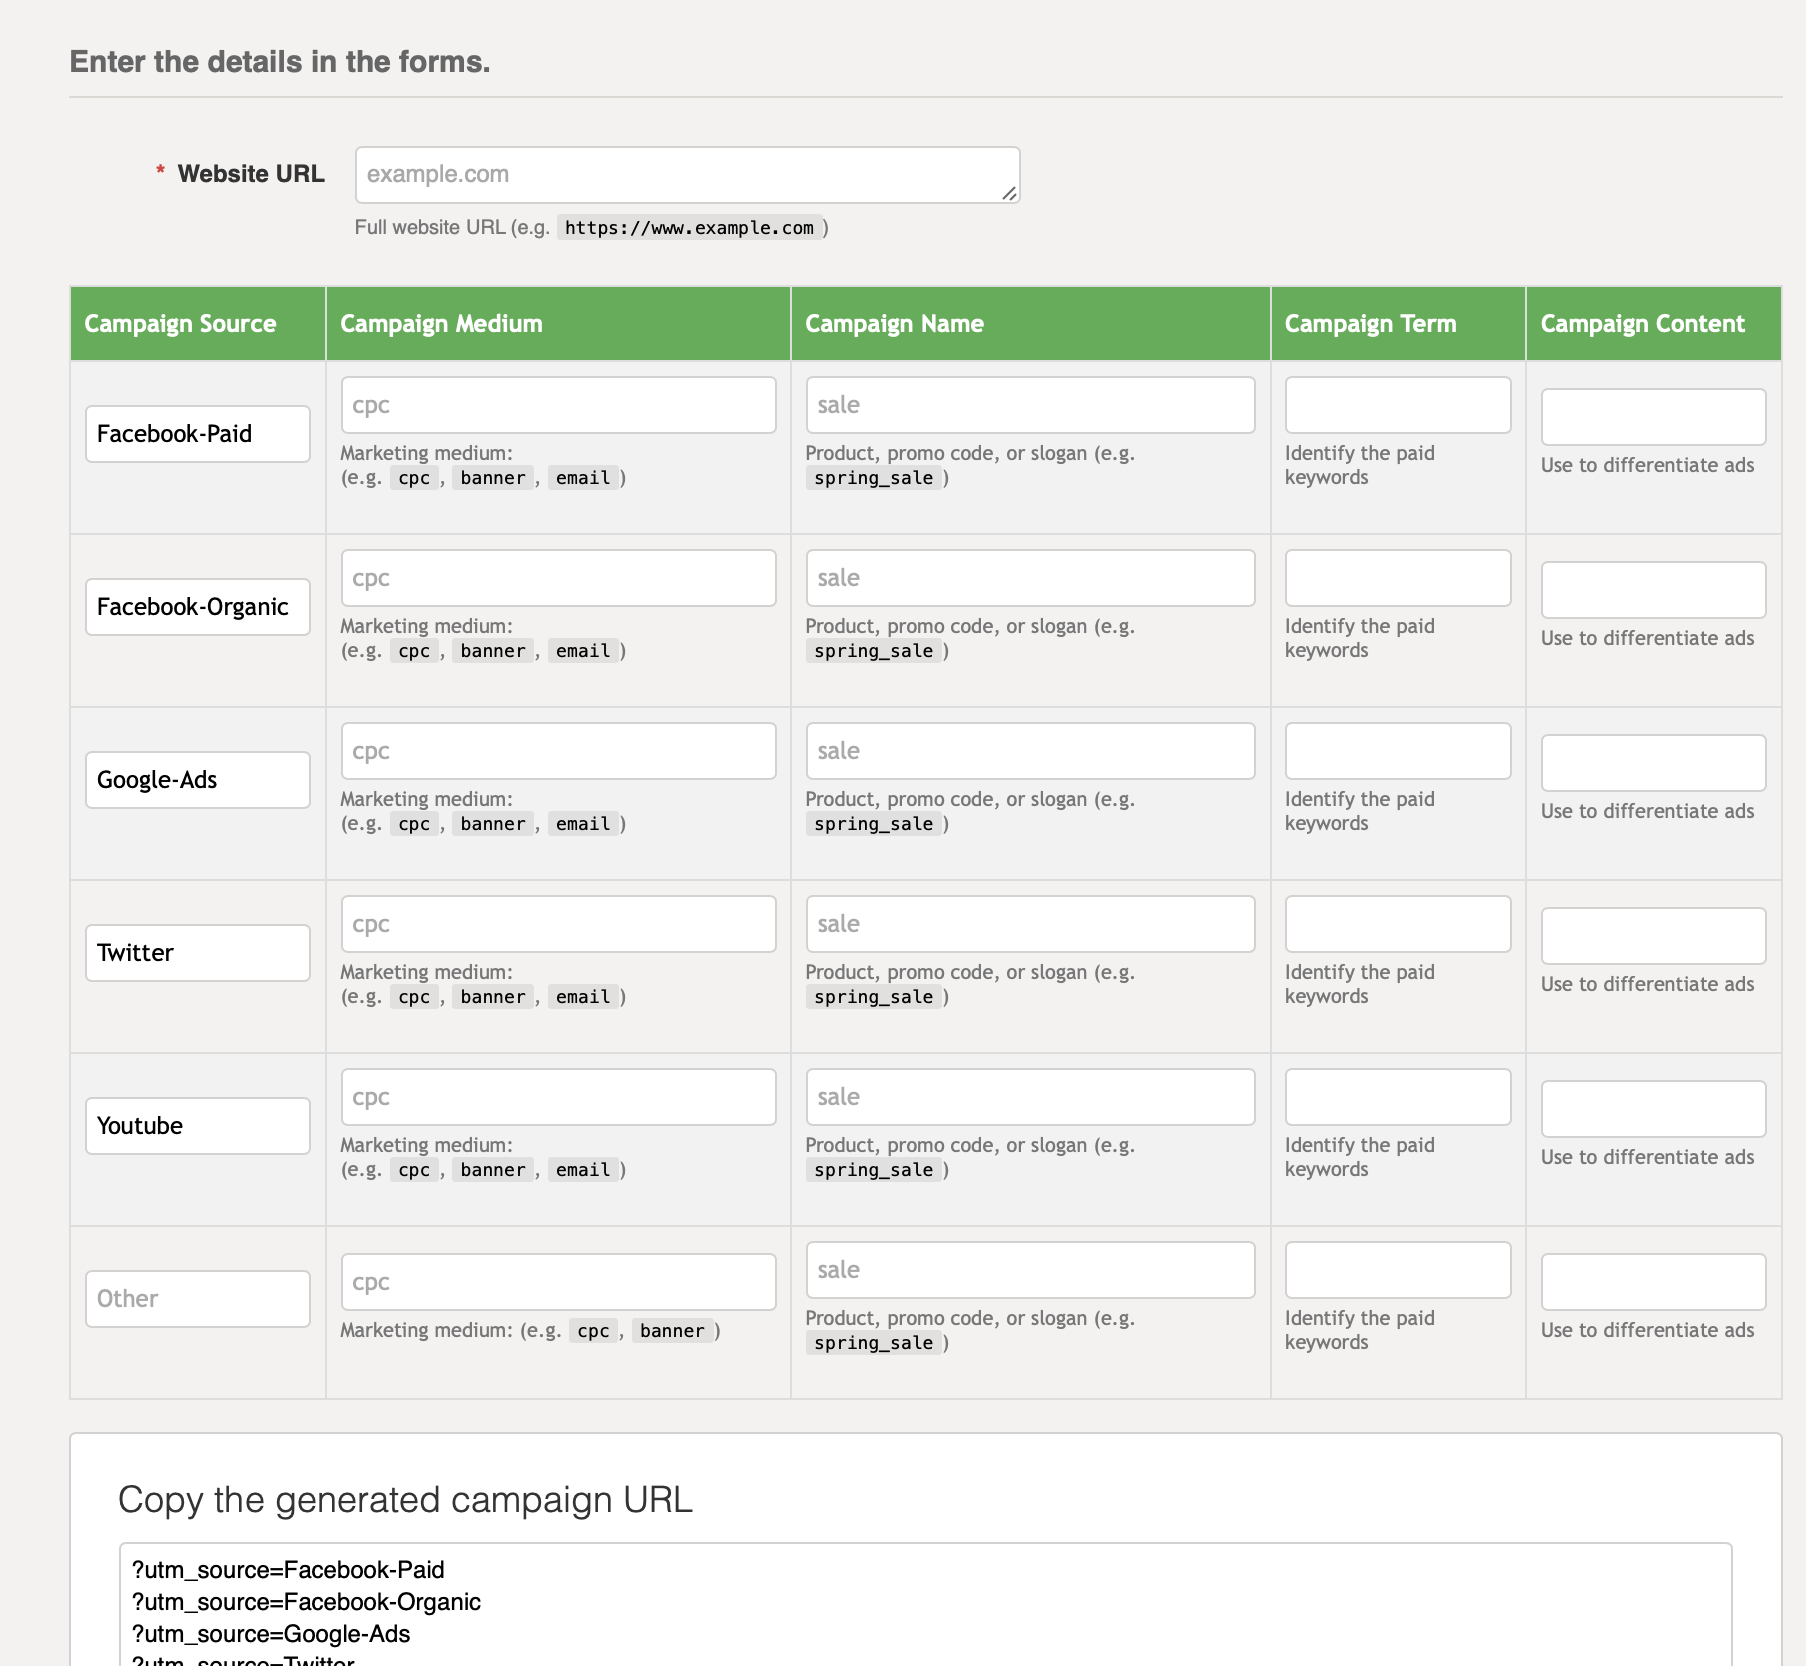Click the Facebook-Paid campaign name field
Viewport: 1806px width, 1666px height.
tap(1029, 405)
